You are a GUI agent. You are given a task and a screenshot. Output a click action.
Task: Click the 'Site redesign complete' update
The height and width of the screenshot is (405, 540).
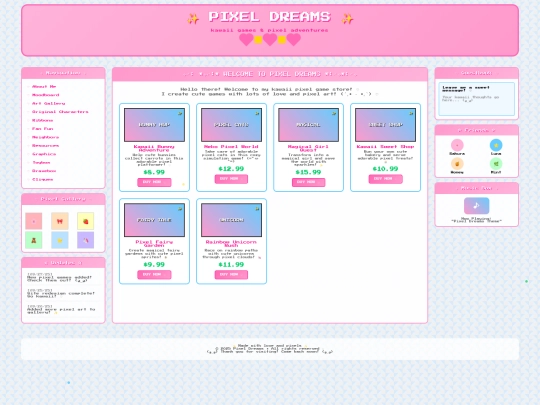coord(61,294)
